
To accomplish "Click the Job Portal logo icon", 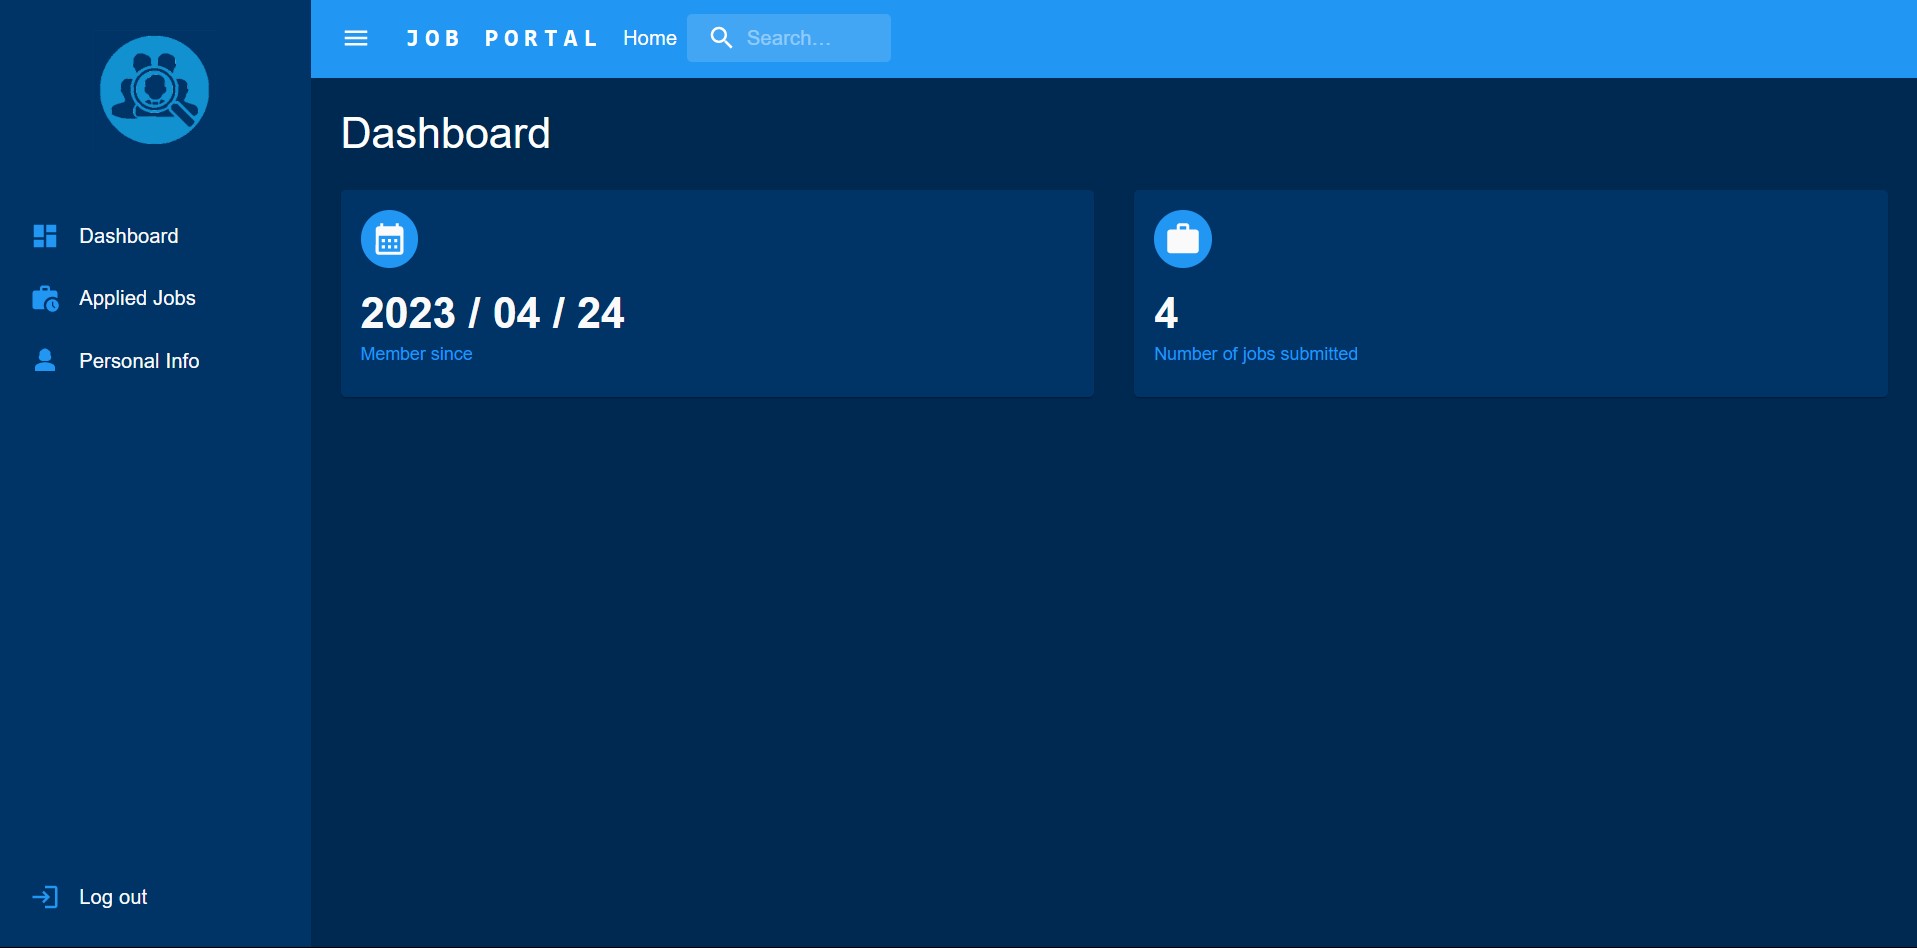I will [154, 89].
